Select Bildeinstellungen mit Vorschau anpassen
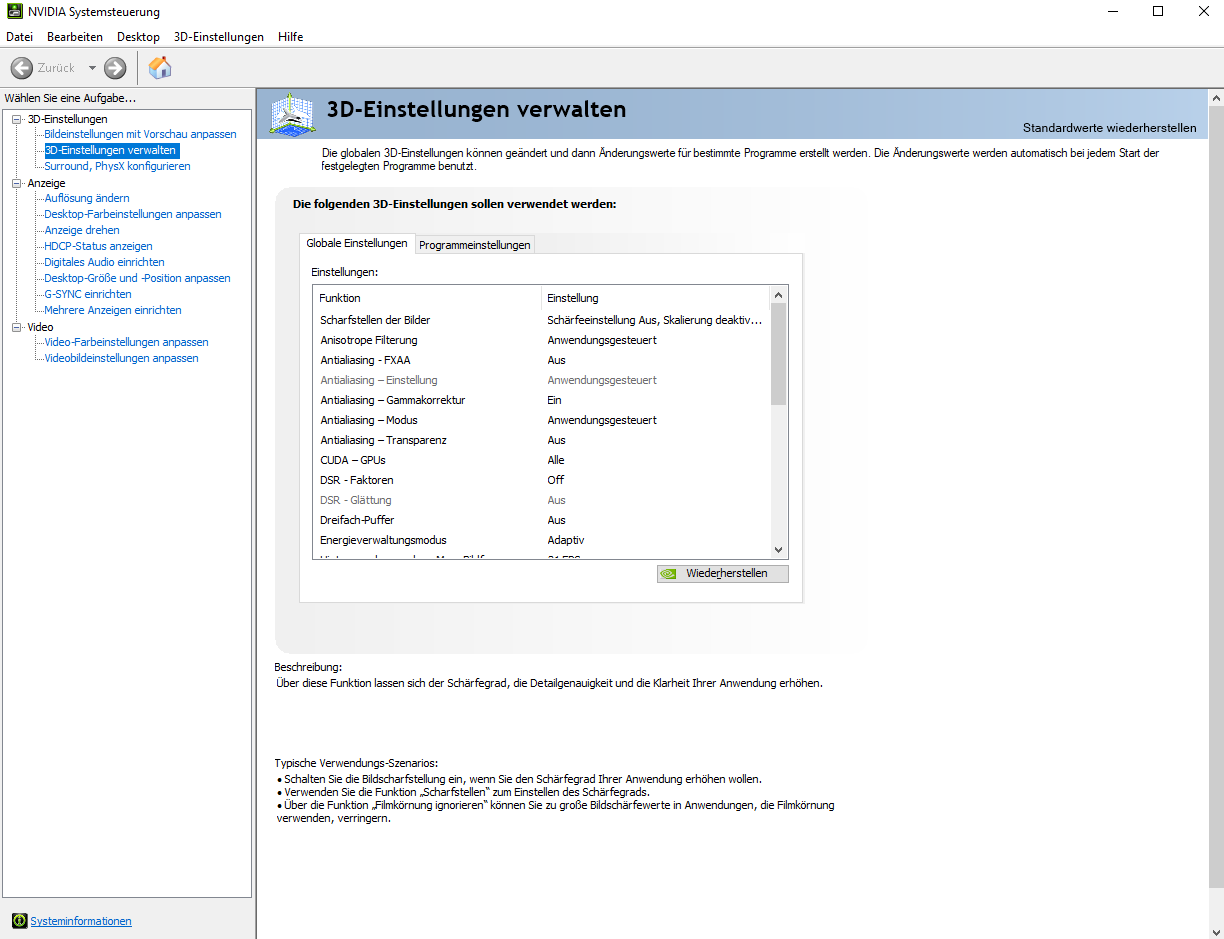 [140, 134]
